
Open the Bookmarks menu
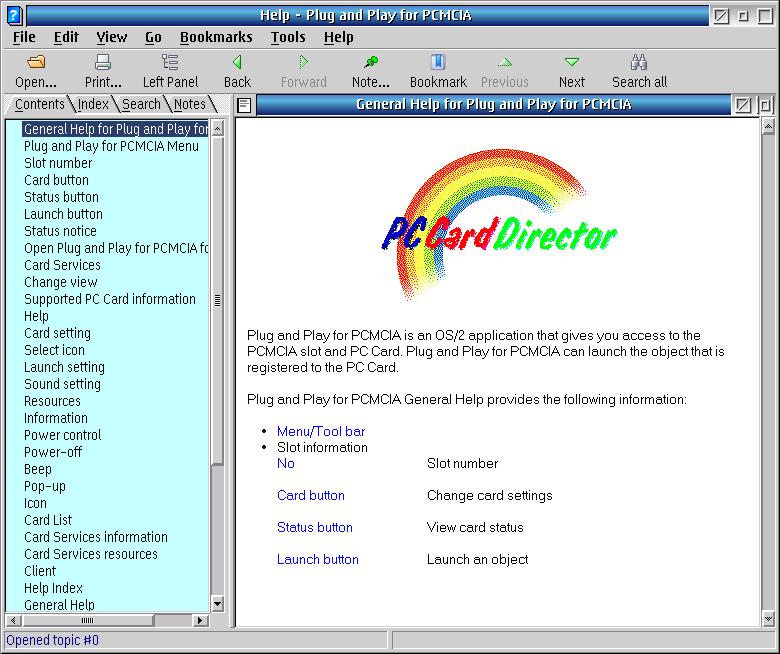point(216,37)
